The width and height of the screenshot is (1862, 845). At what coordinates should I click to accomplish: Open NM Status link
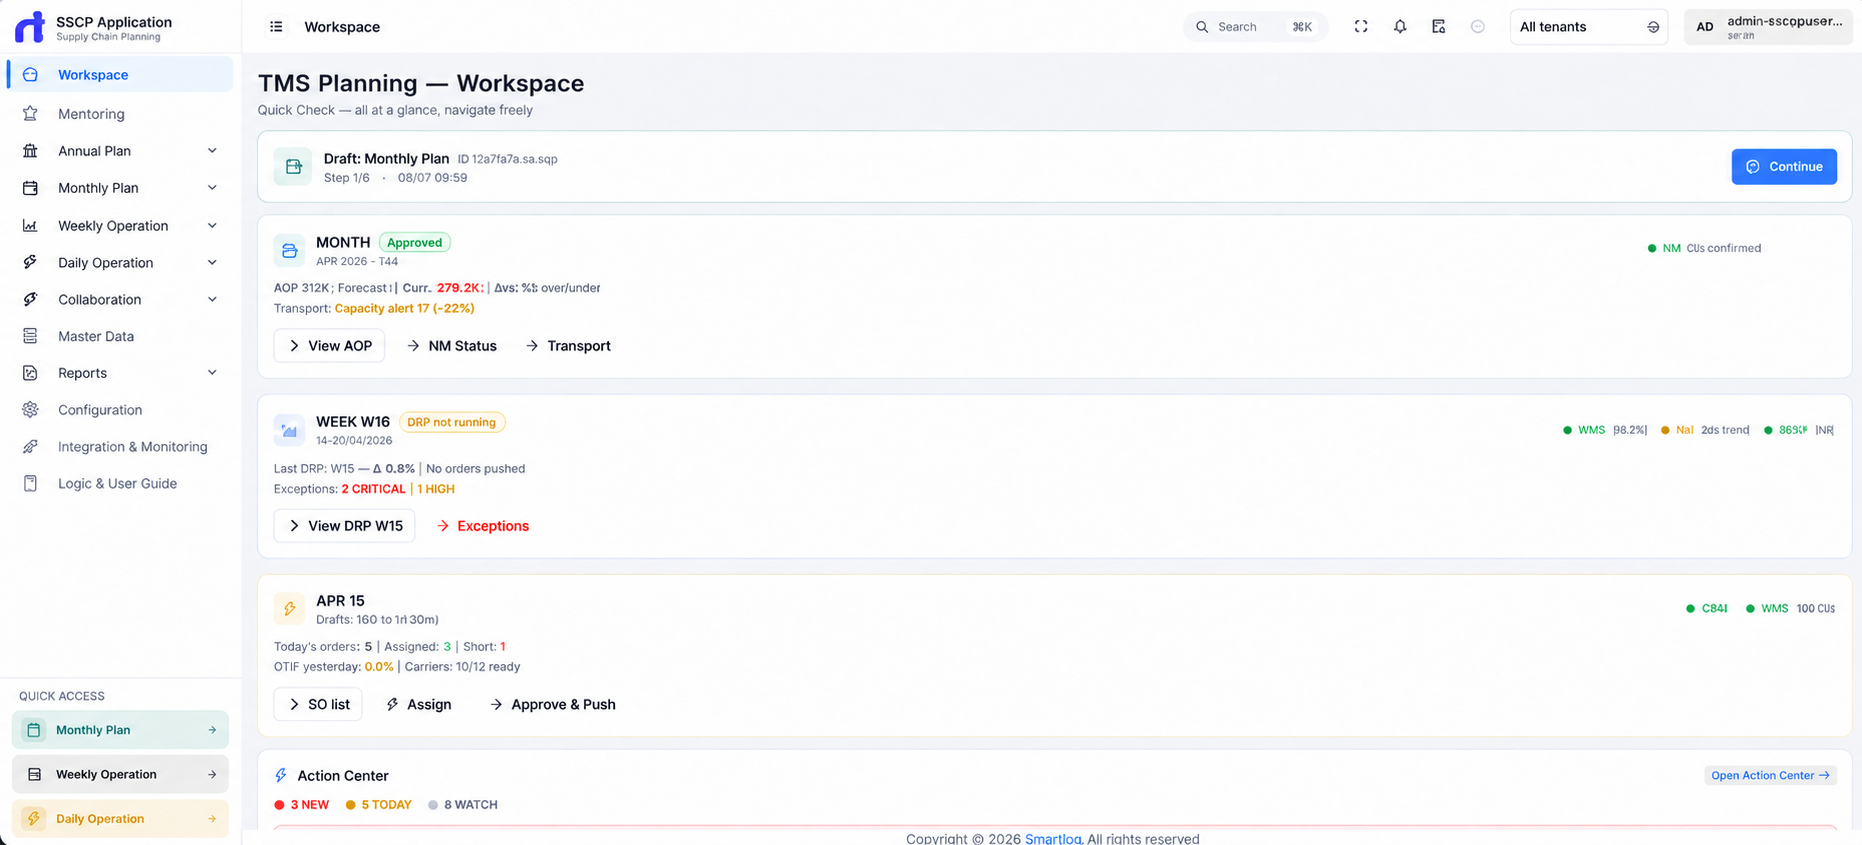pyautogui.click(x=452, y=346)
